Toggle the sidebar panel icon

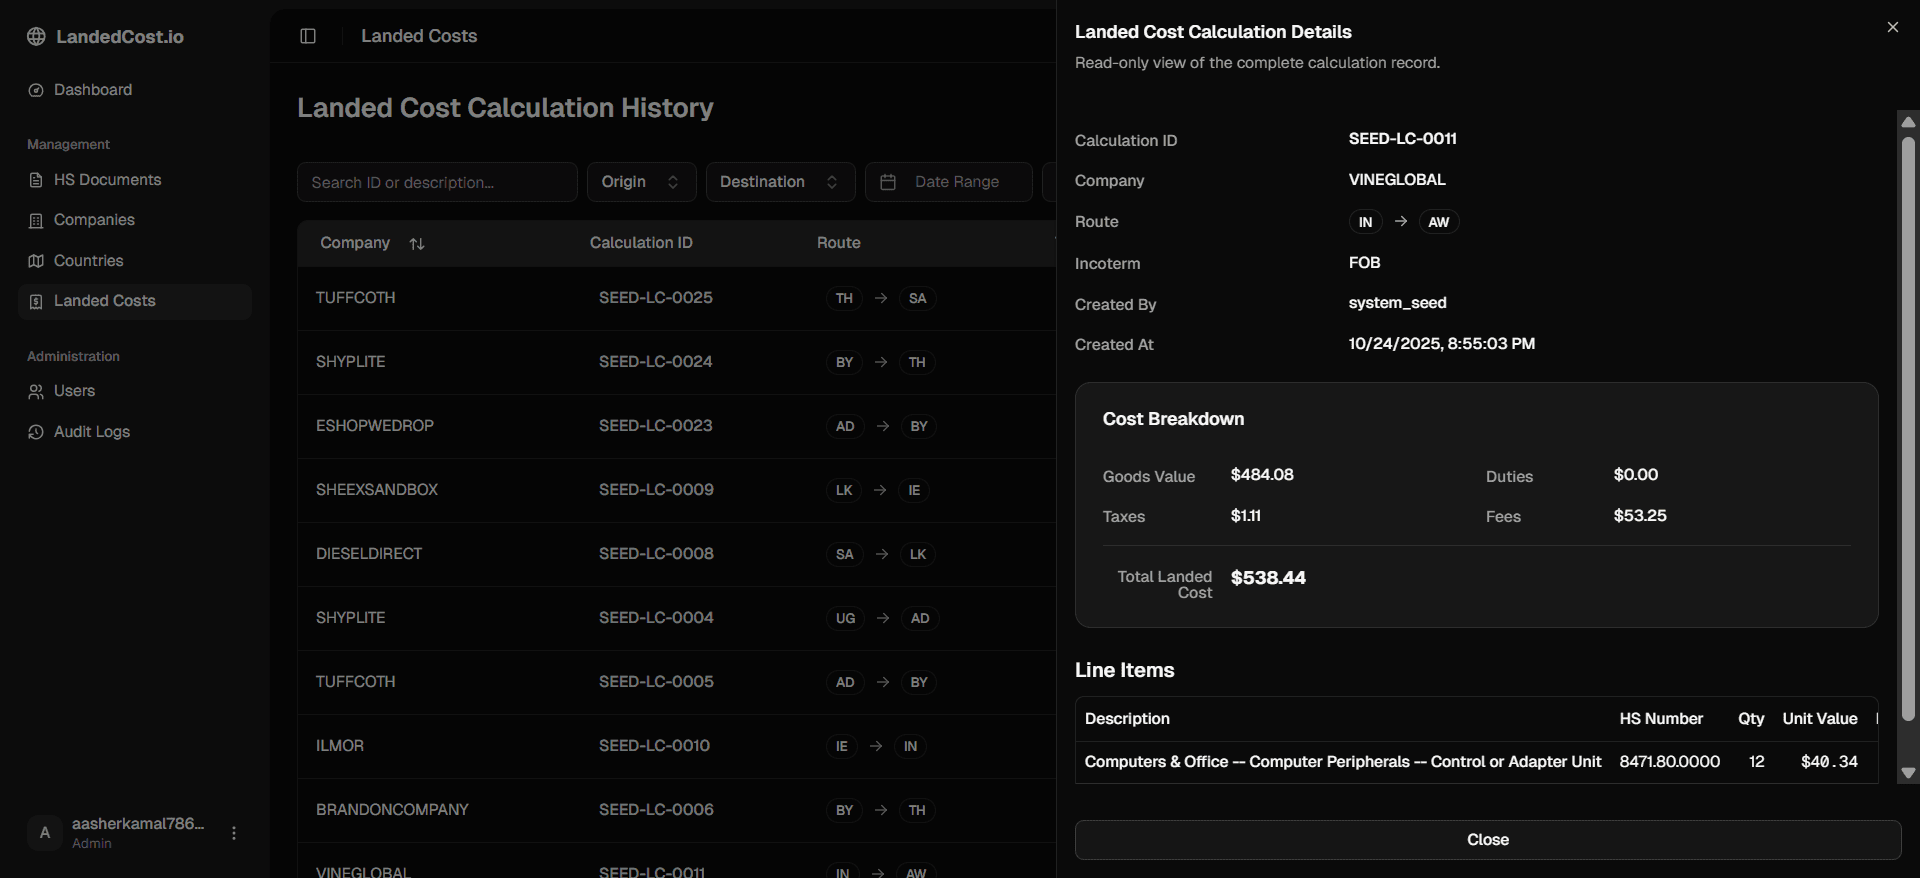pos(308,36)
